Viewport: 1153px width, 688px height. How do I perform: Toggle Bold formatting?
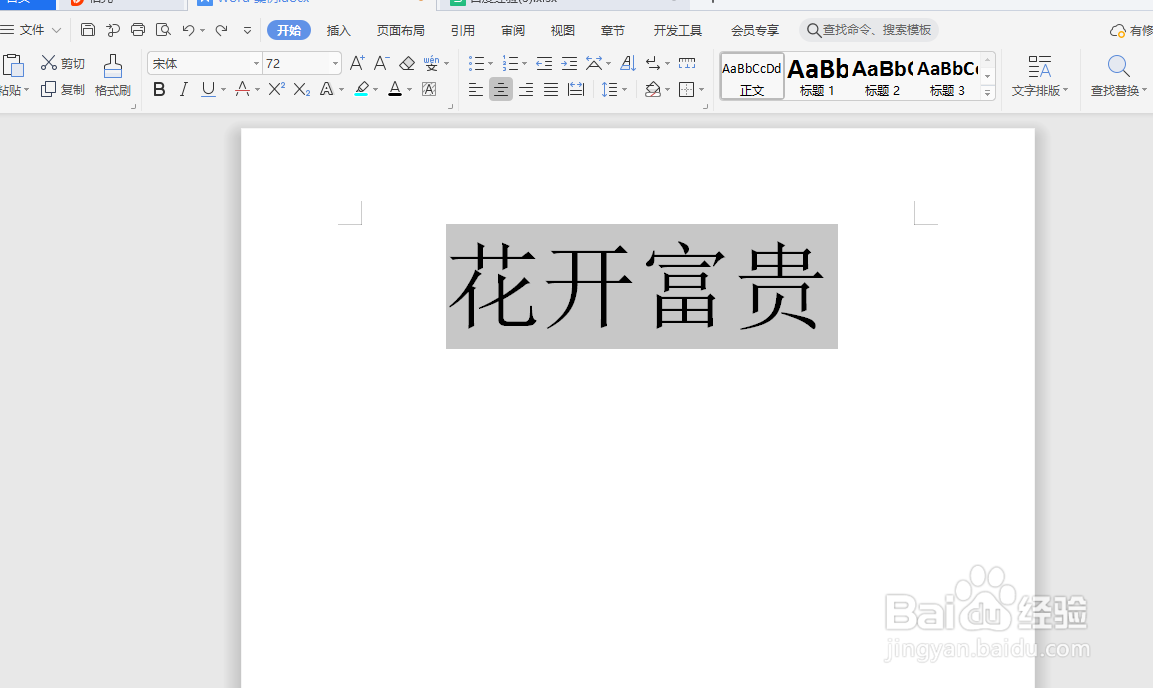[159, 90]
